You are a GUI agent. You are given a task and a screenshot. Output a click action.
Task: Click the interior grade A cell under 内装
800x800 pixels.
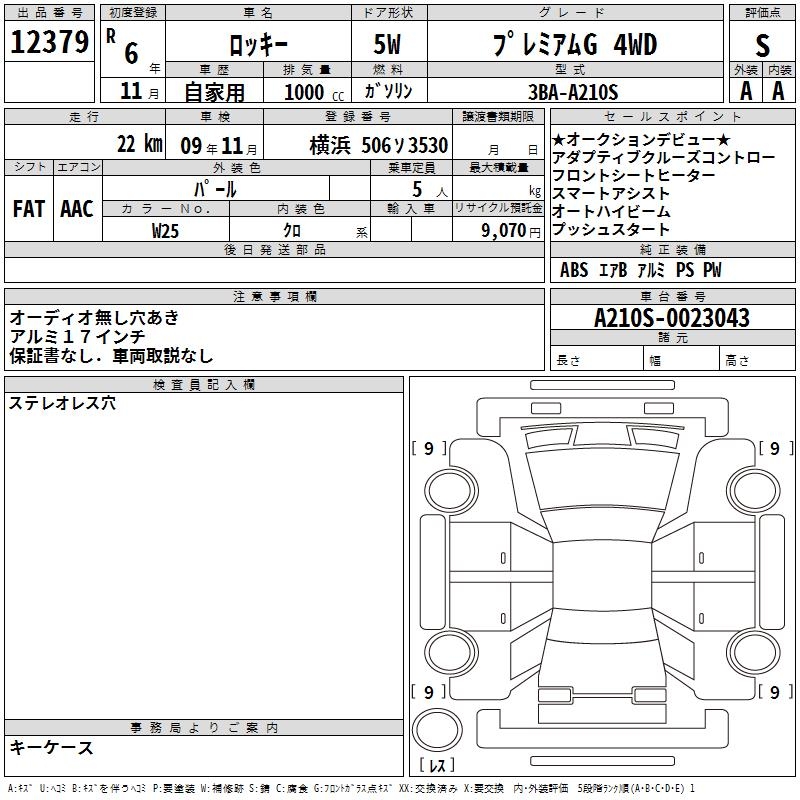(x=779, y=90)
